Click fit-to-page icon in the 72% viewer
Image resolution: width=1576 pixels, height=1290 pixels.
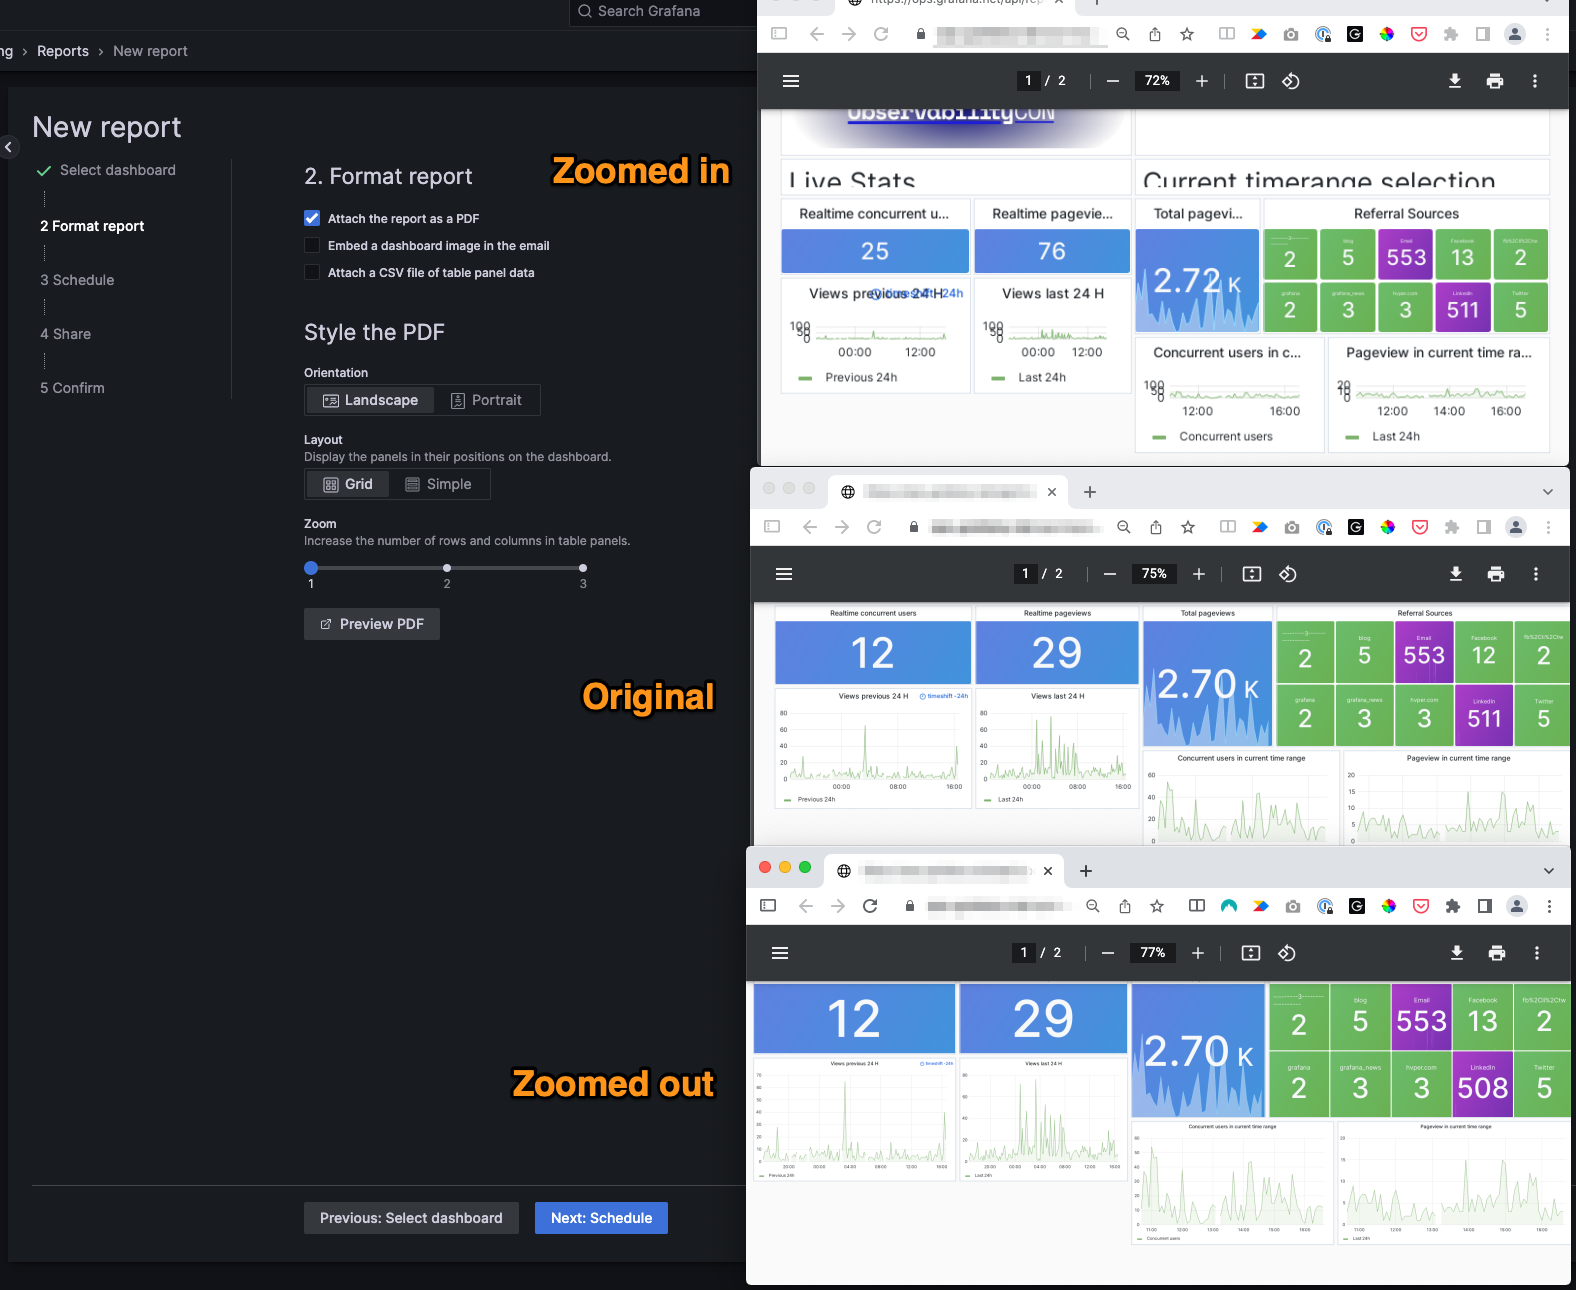(x=1255, y=81)
